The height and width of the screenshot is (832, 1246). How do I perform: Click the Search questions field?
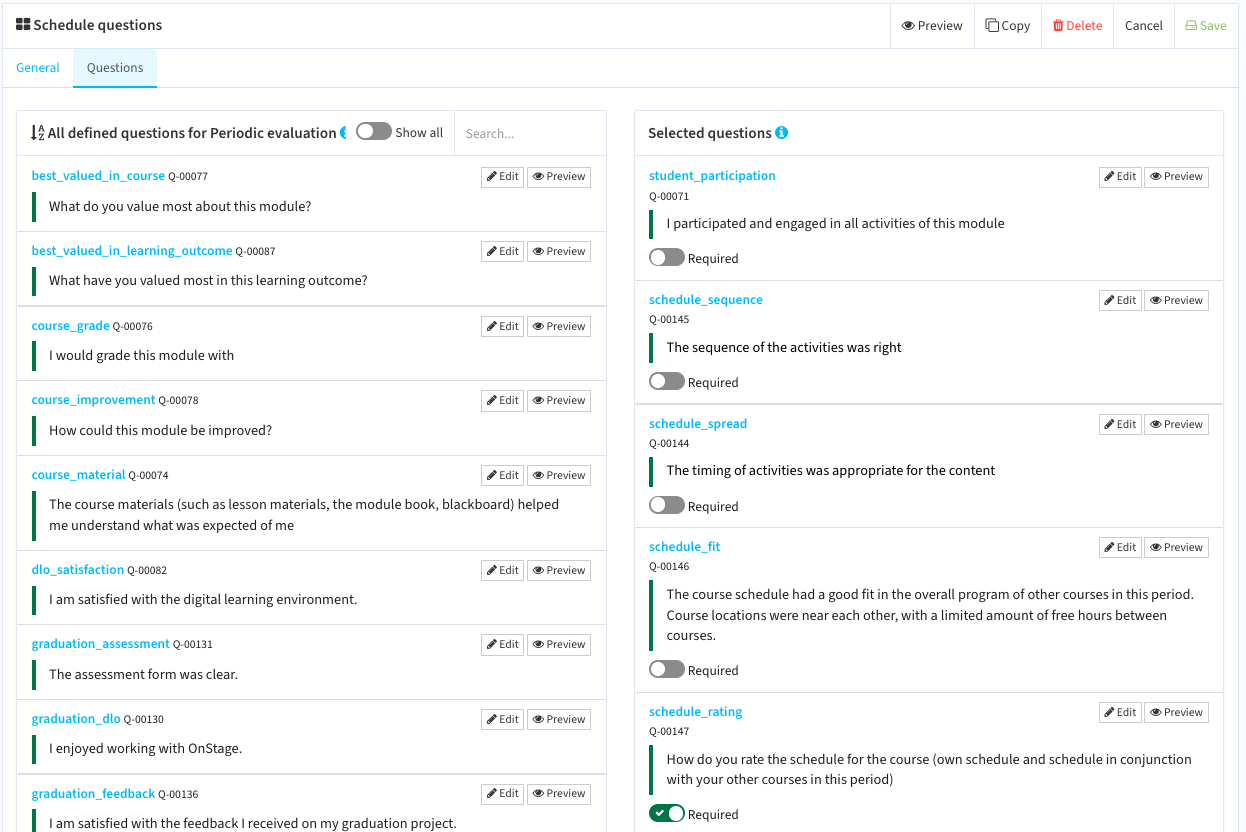pos(530,133)
